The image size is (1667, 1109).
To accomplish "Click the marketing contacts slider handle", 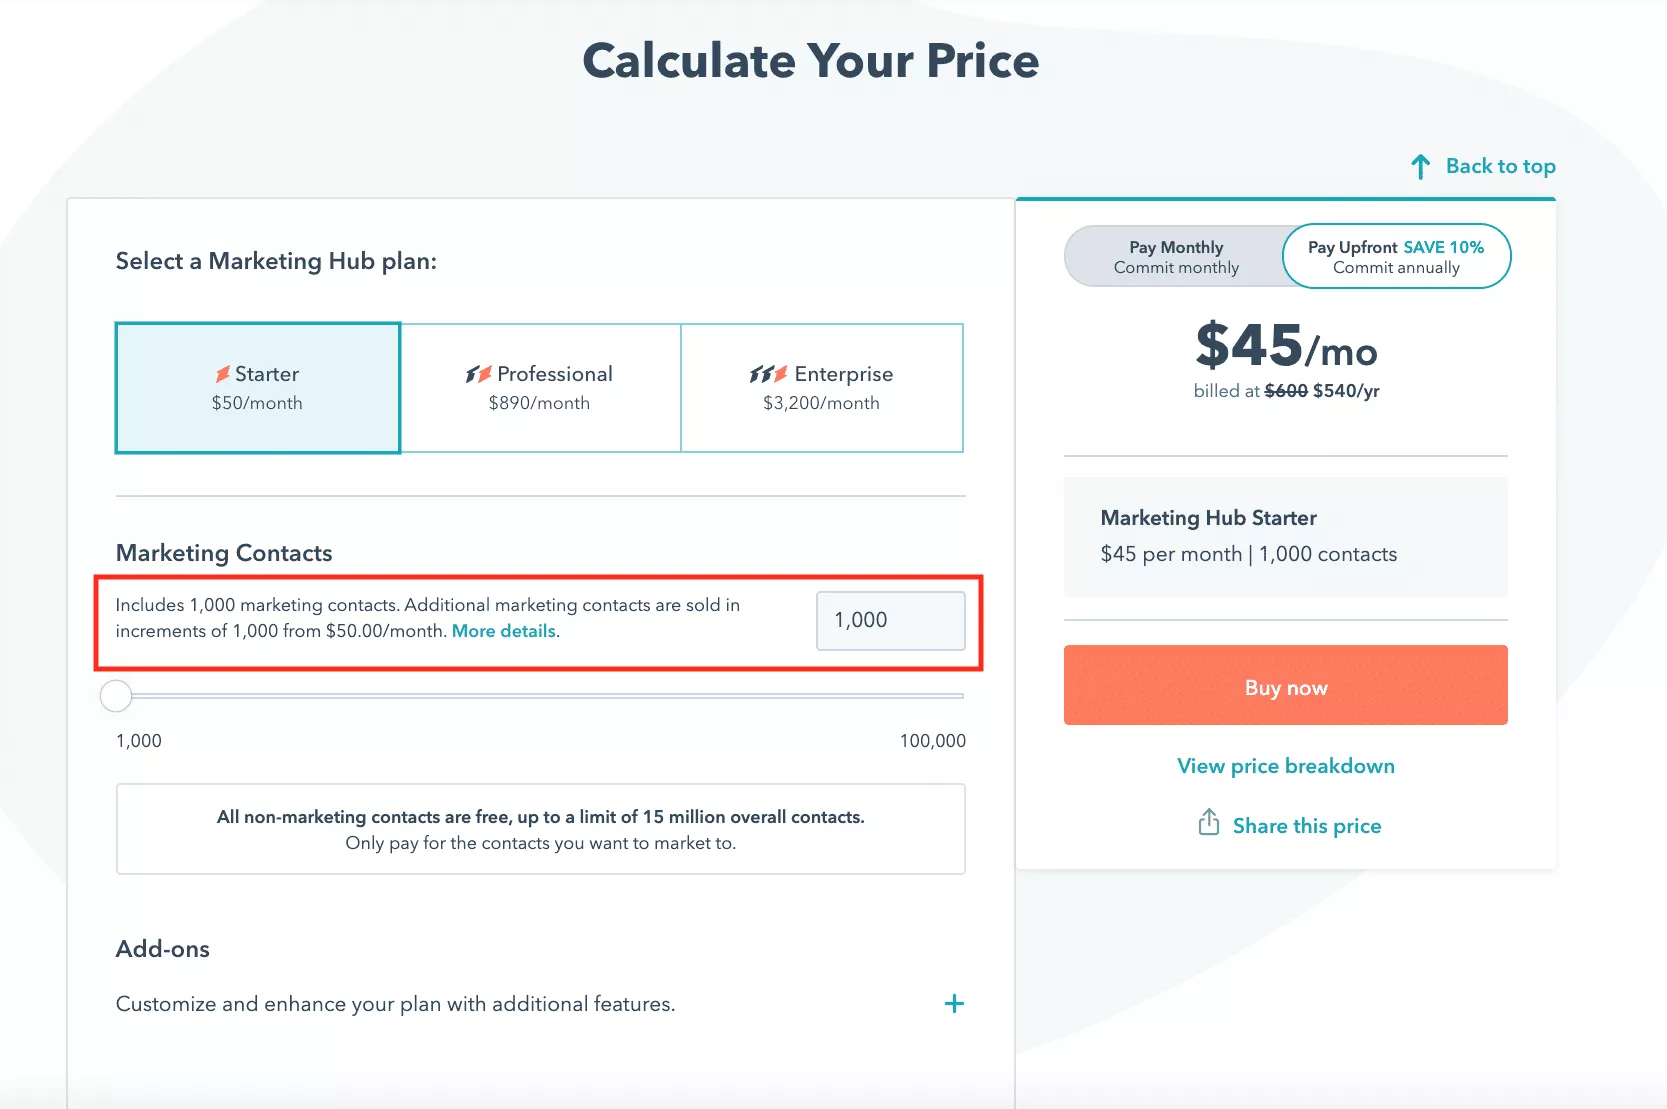I will click(x=116, y=696).
